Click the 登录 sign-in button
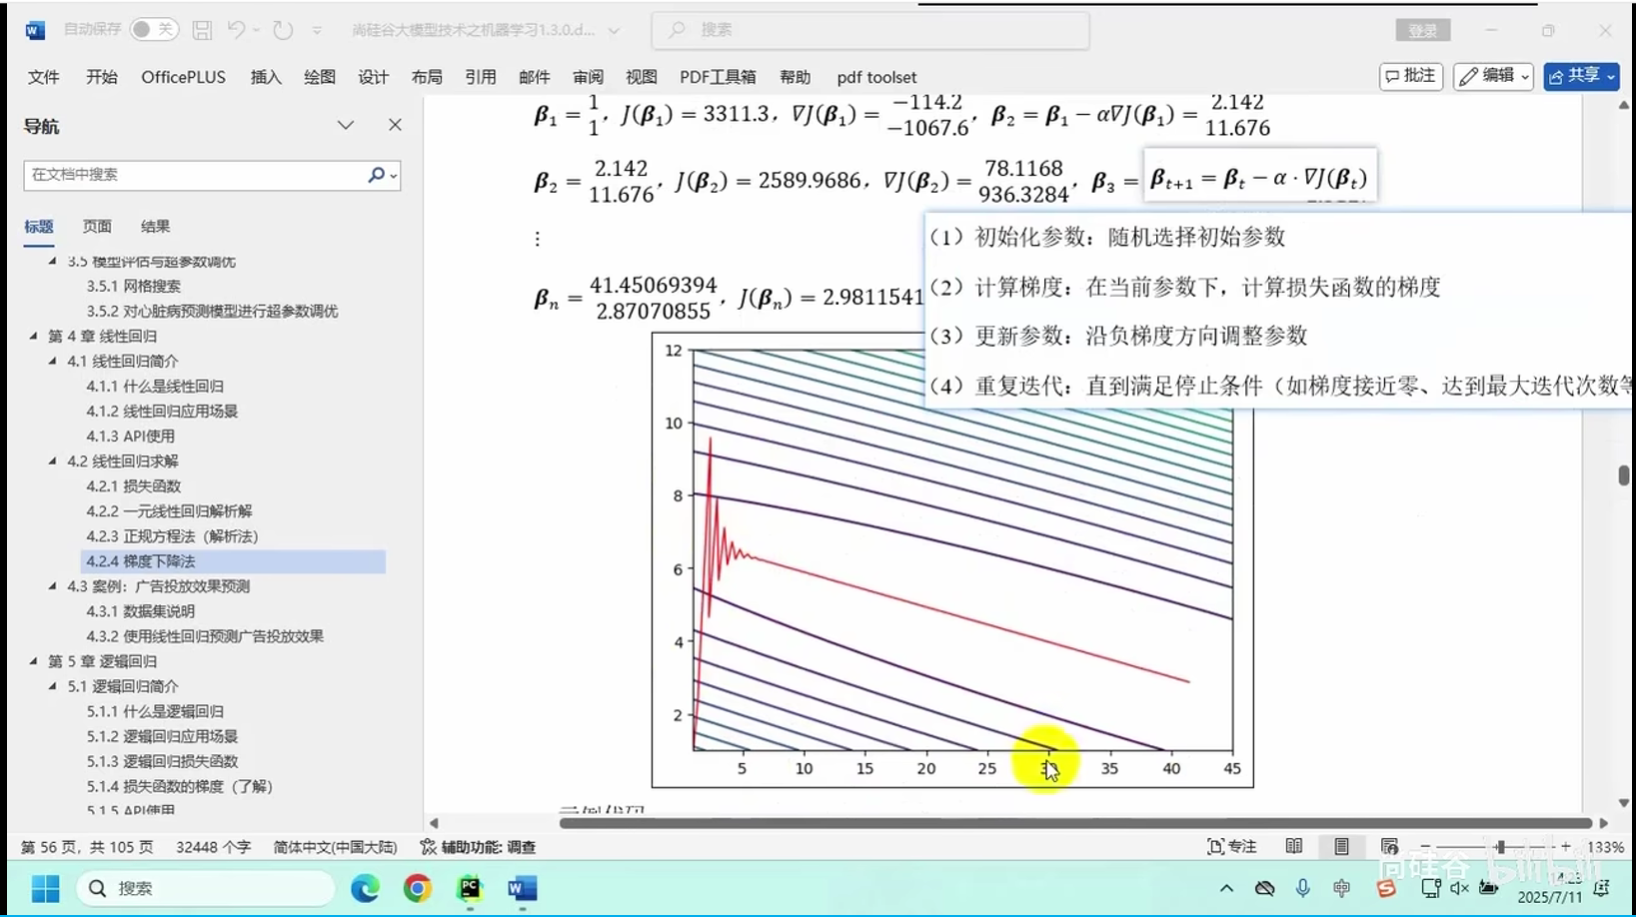 (1422, 31)
